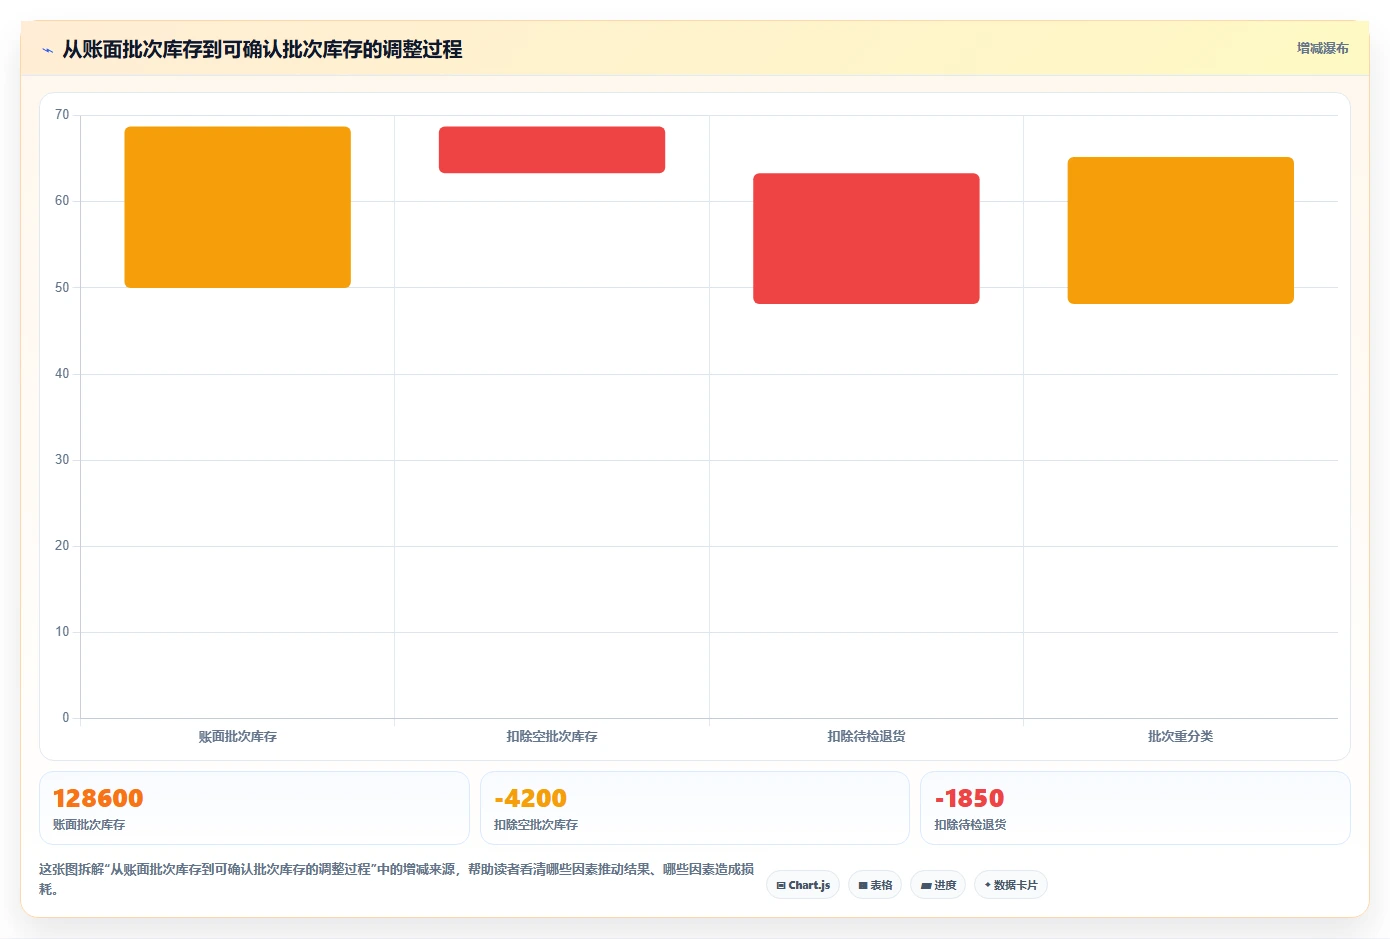Open the -4200 扣除空批次库存 data card
Screen dimensions: 1390x939
coord(695,808)
